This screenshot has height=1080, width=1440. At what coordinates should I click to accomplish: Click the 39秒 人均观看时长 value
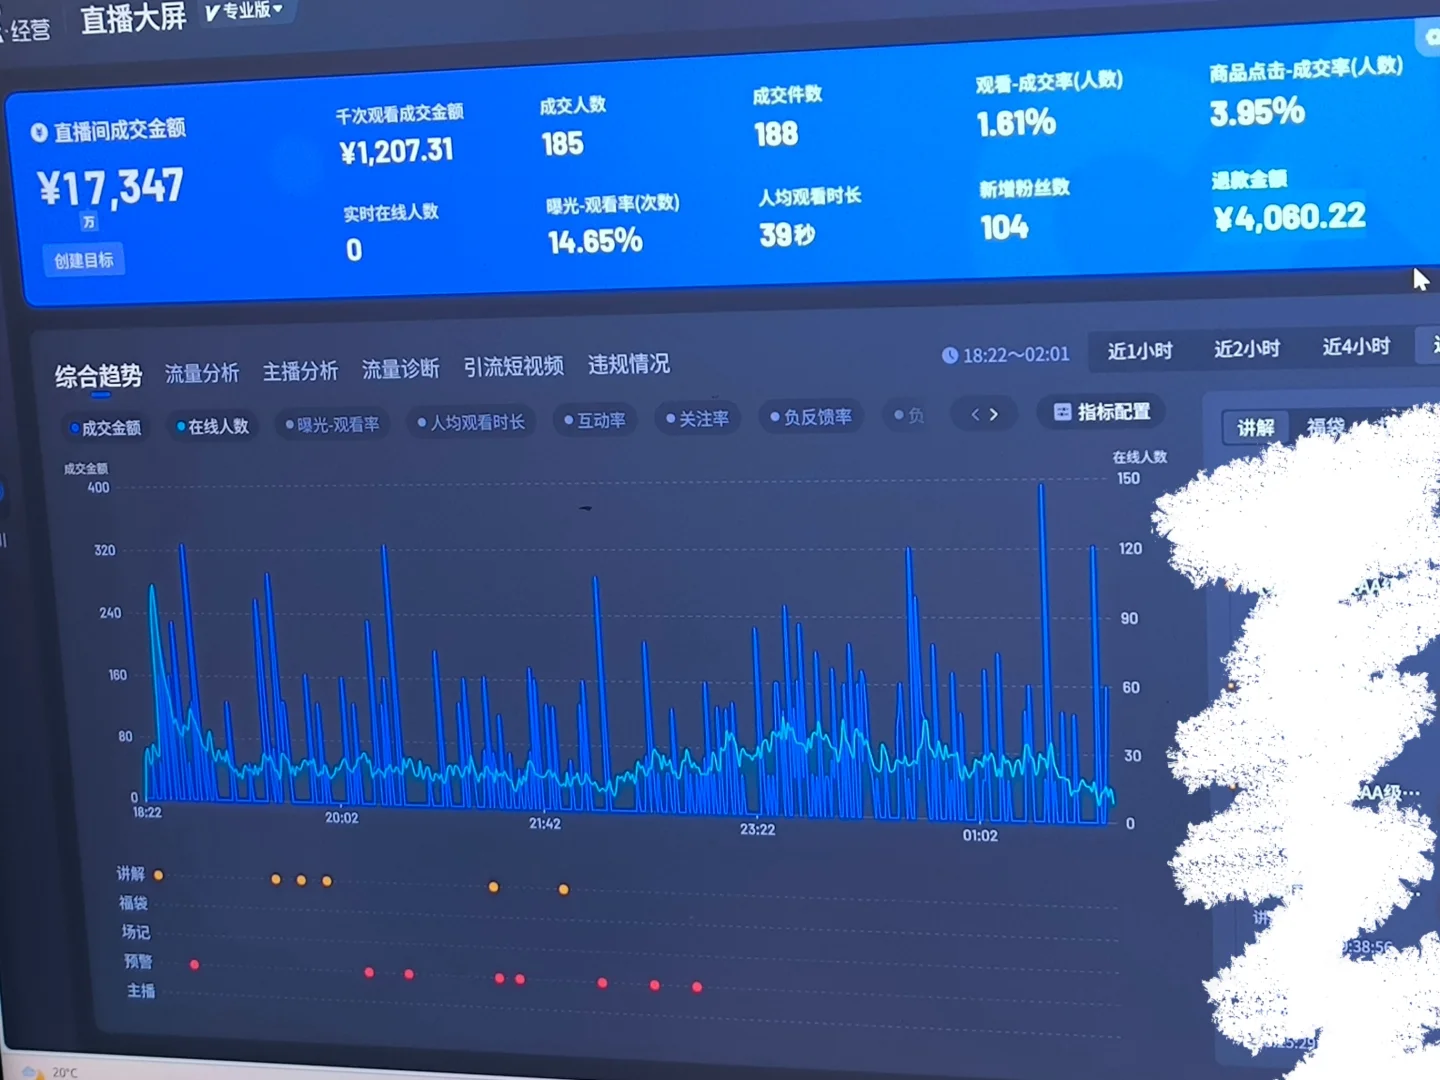[x=787, y=236]
